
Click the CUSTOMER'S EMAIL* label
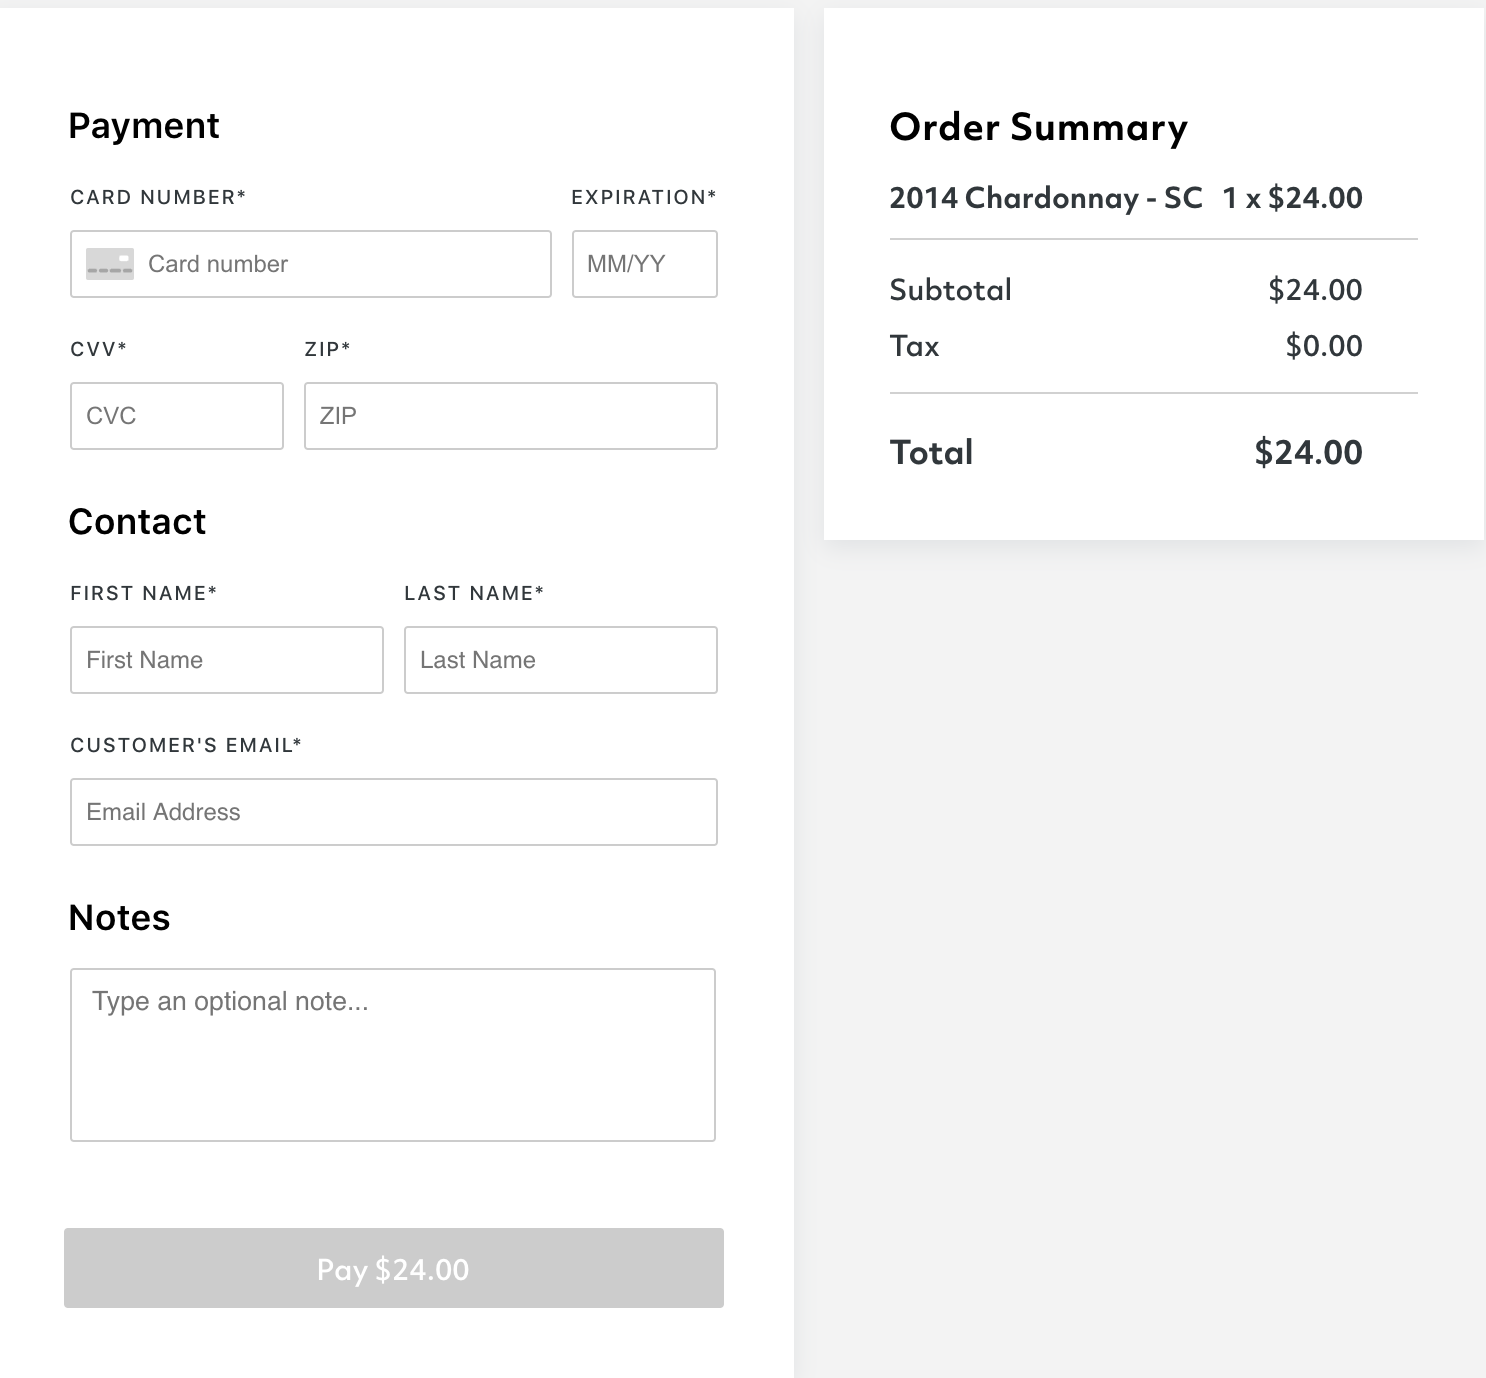186,745
